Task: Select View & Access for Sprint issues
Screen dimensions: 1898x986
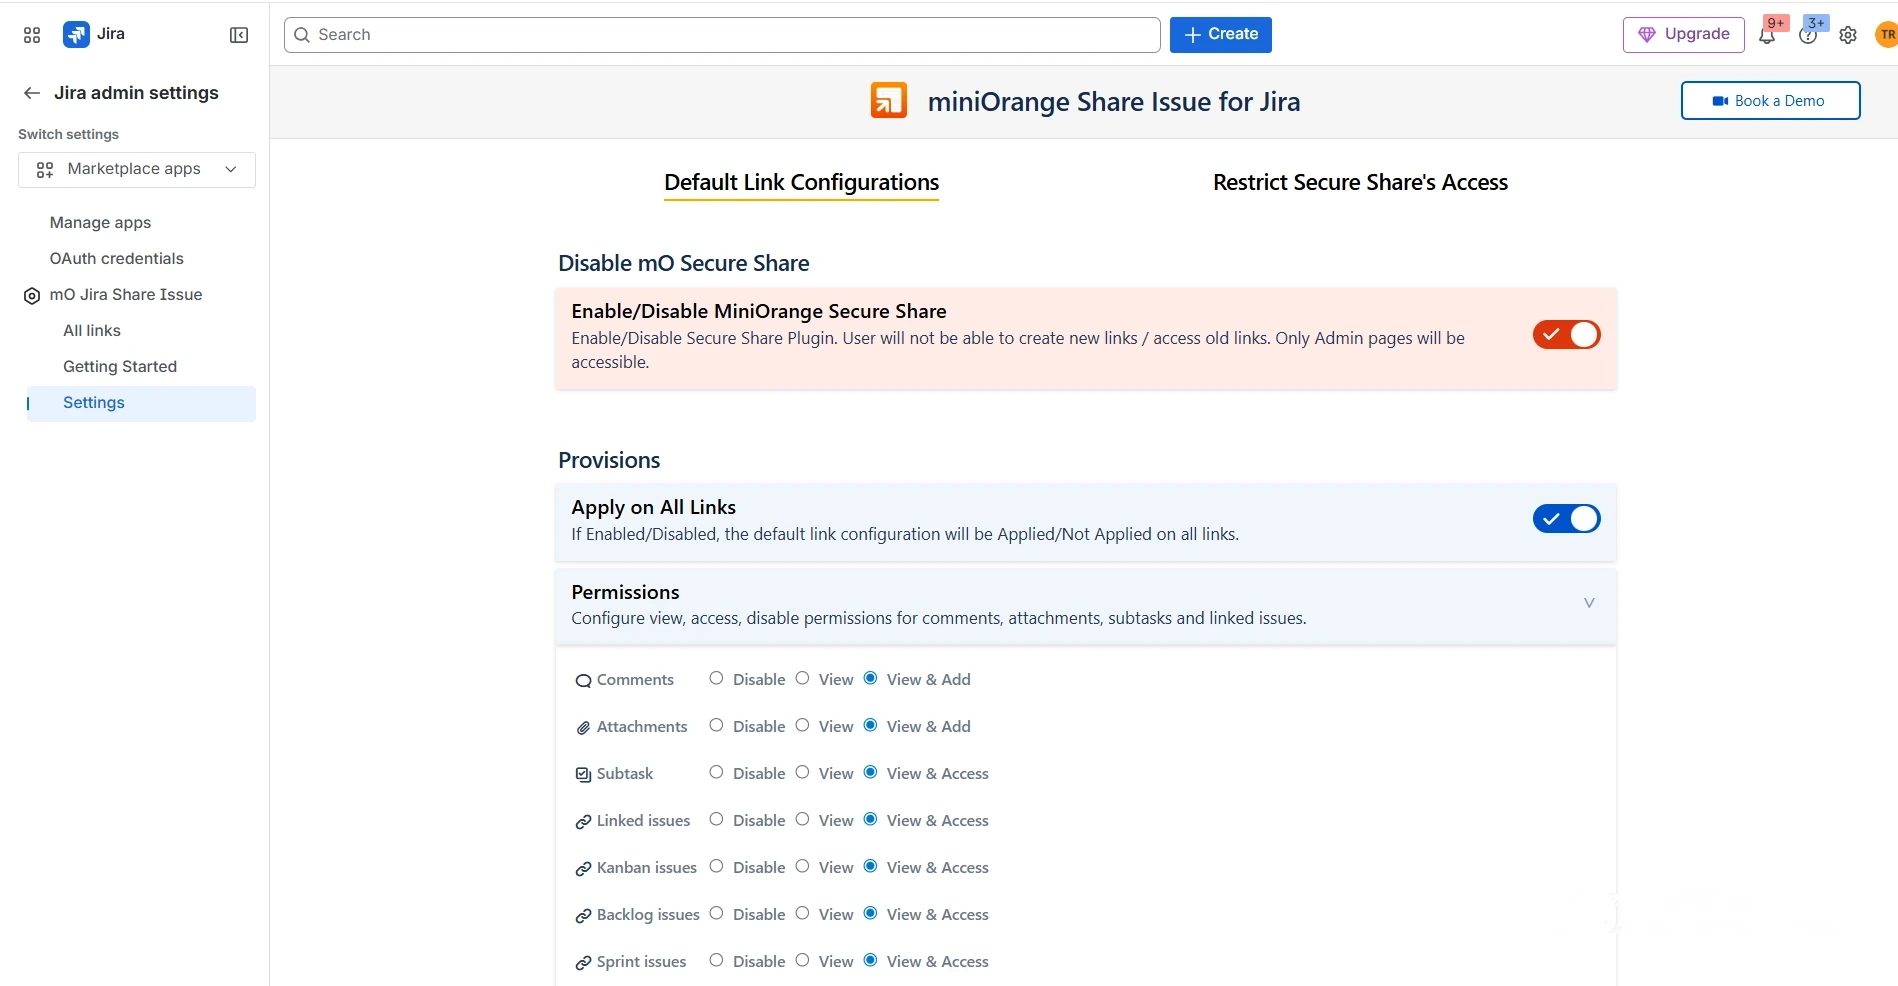Action: [870, 960]
